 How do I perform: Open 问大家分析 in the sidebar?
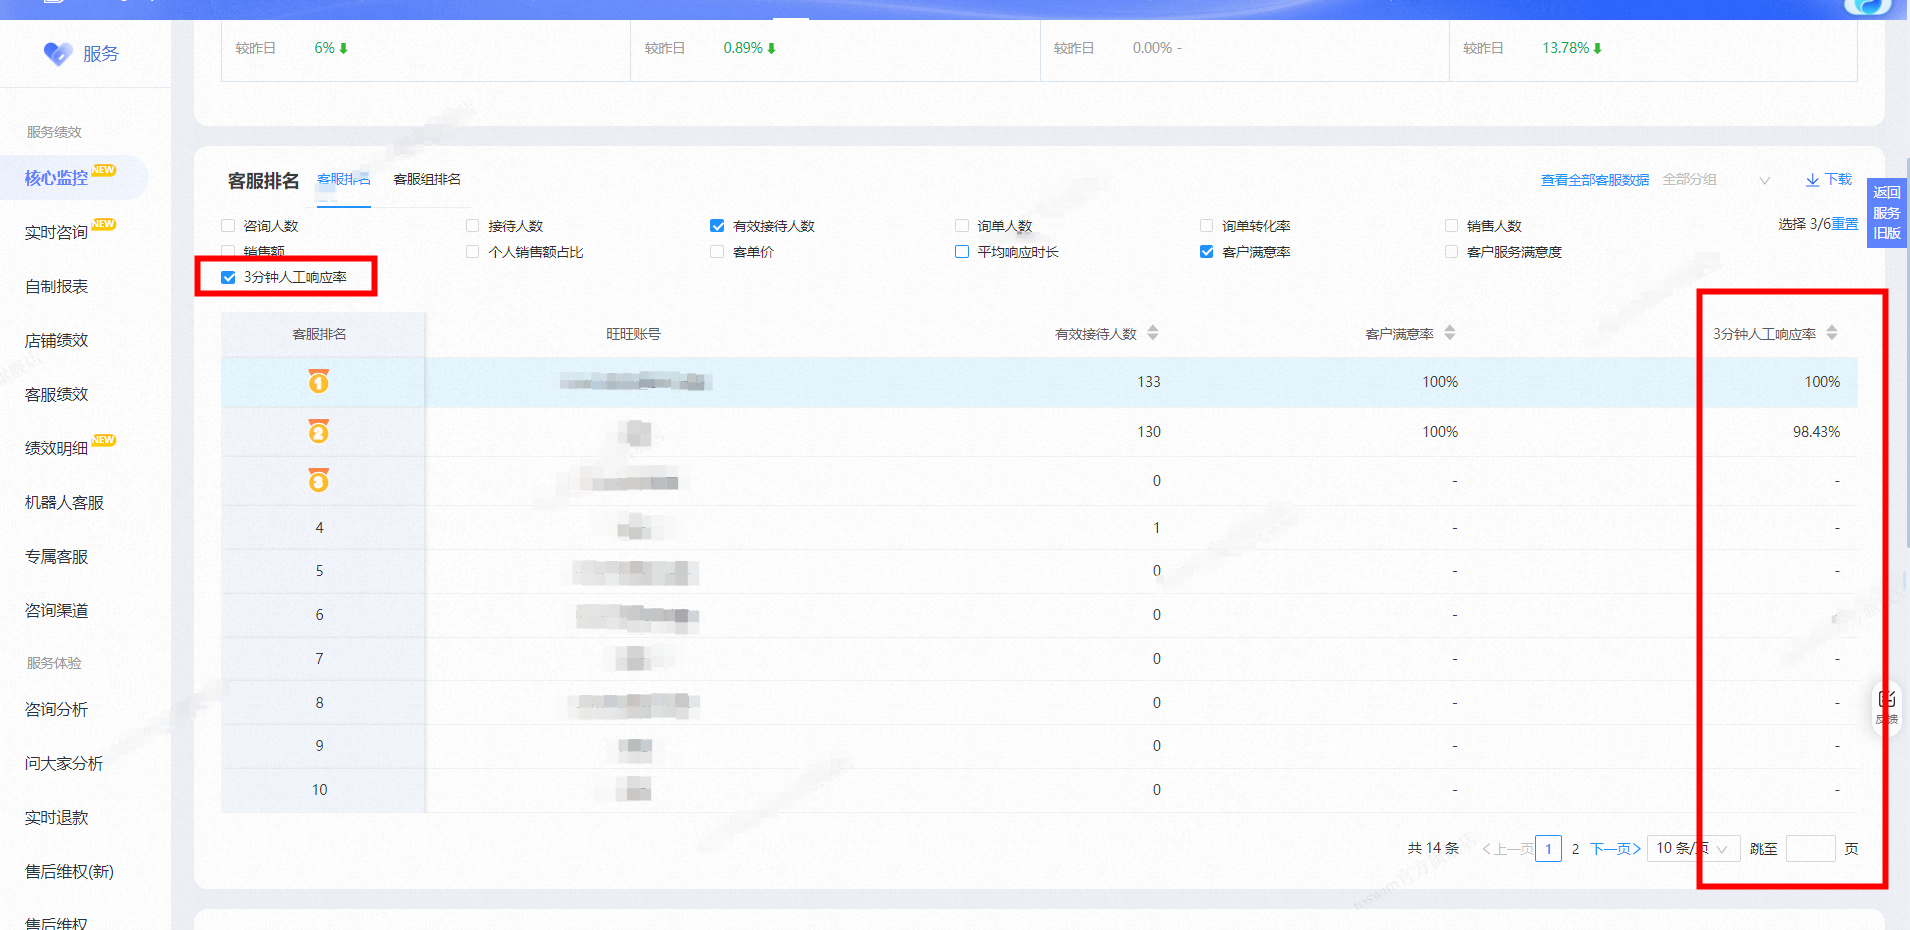pyautogui.click(x=65, y=763)
